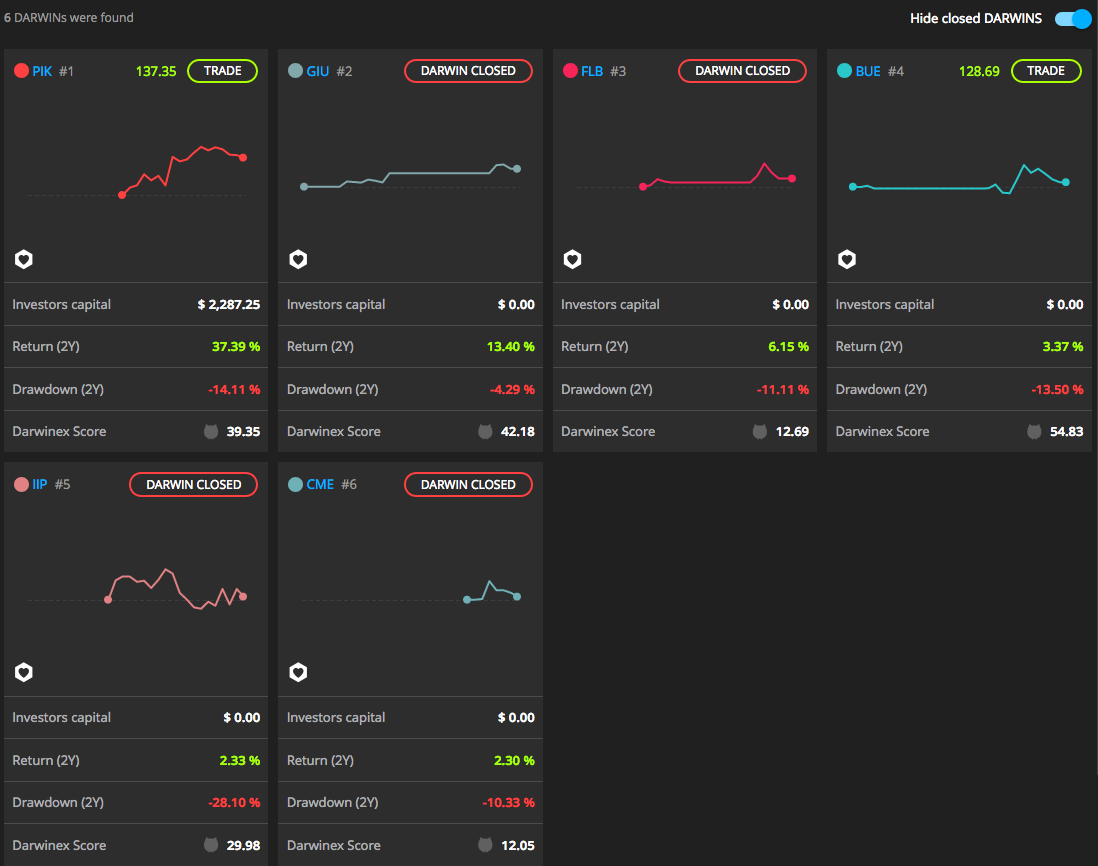Click Darwinex Score badge icon next to 54.83
Screen dimensions: 1098x866
coord(1034,431)
